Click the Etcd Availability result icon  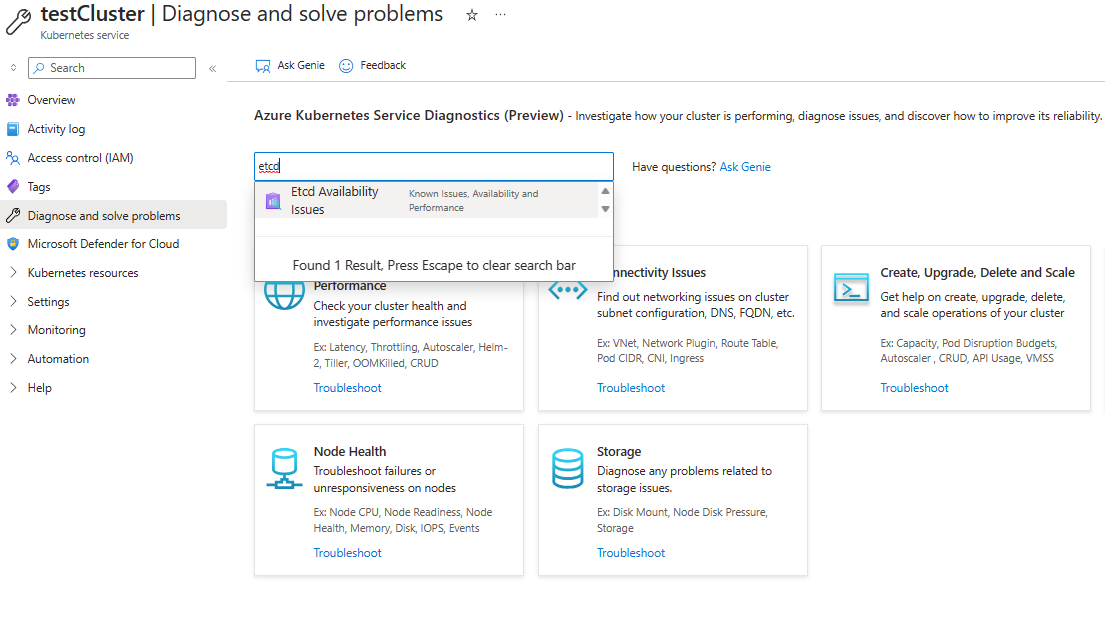coord(273,201)
